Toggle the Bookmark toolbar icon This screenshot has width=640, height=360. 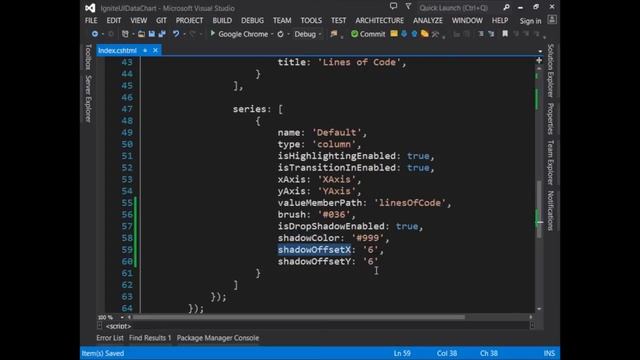coord(505,34)
